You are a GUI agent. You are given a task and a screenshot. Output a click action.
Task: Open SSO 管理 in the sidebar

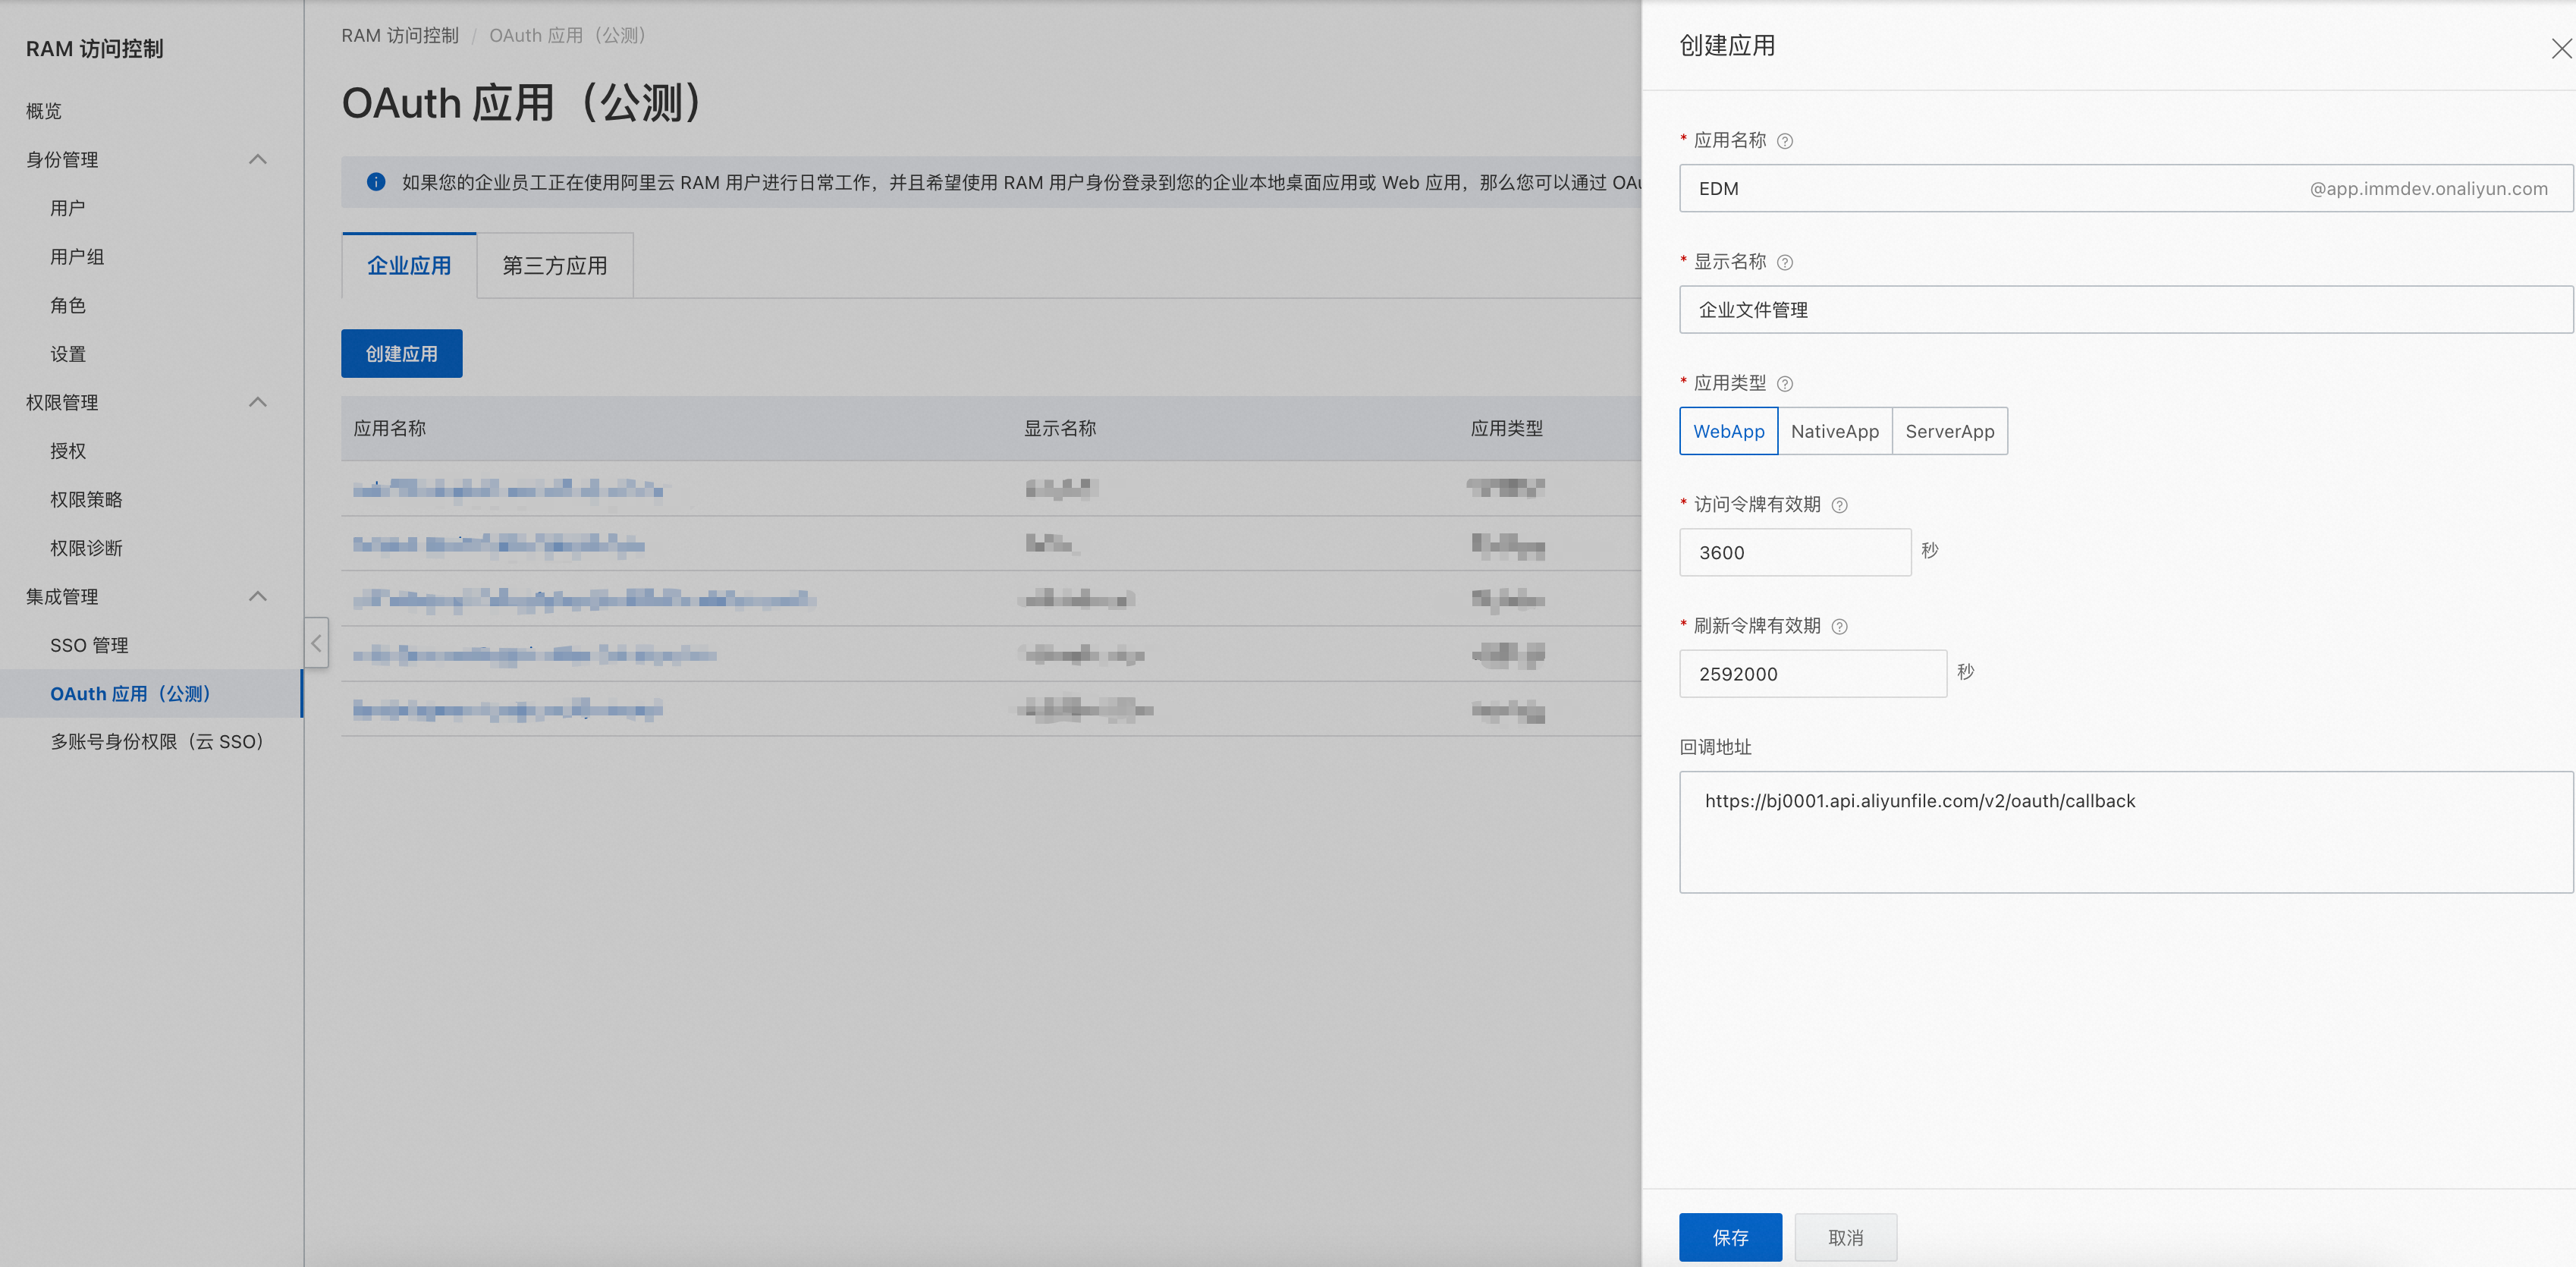point(89,645)
